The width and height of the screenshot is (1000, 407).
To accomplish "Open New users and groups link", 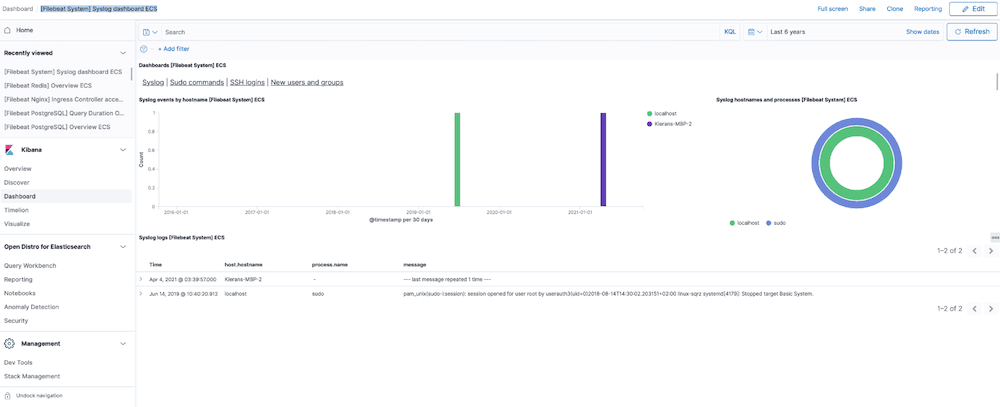I will coord(307,82).
